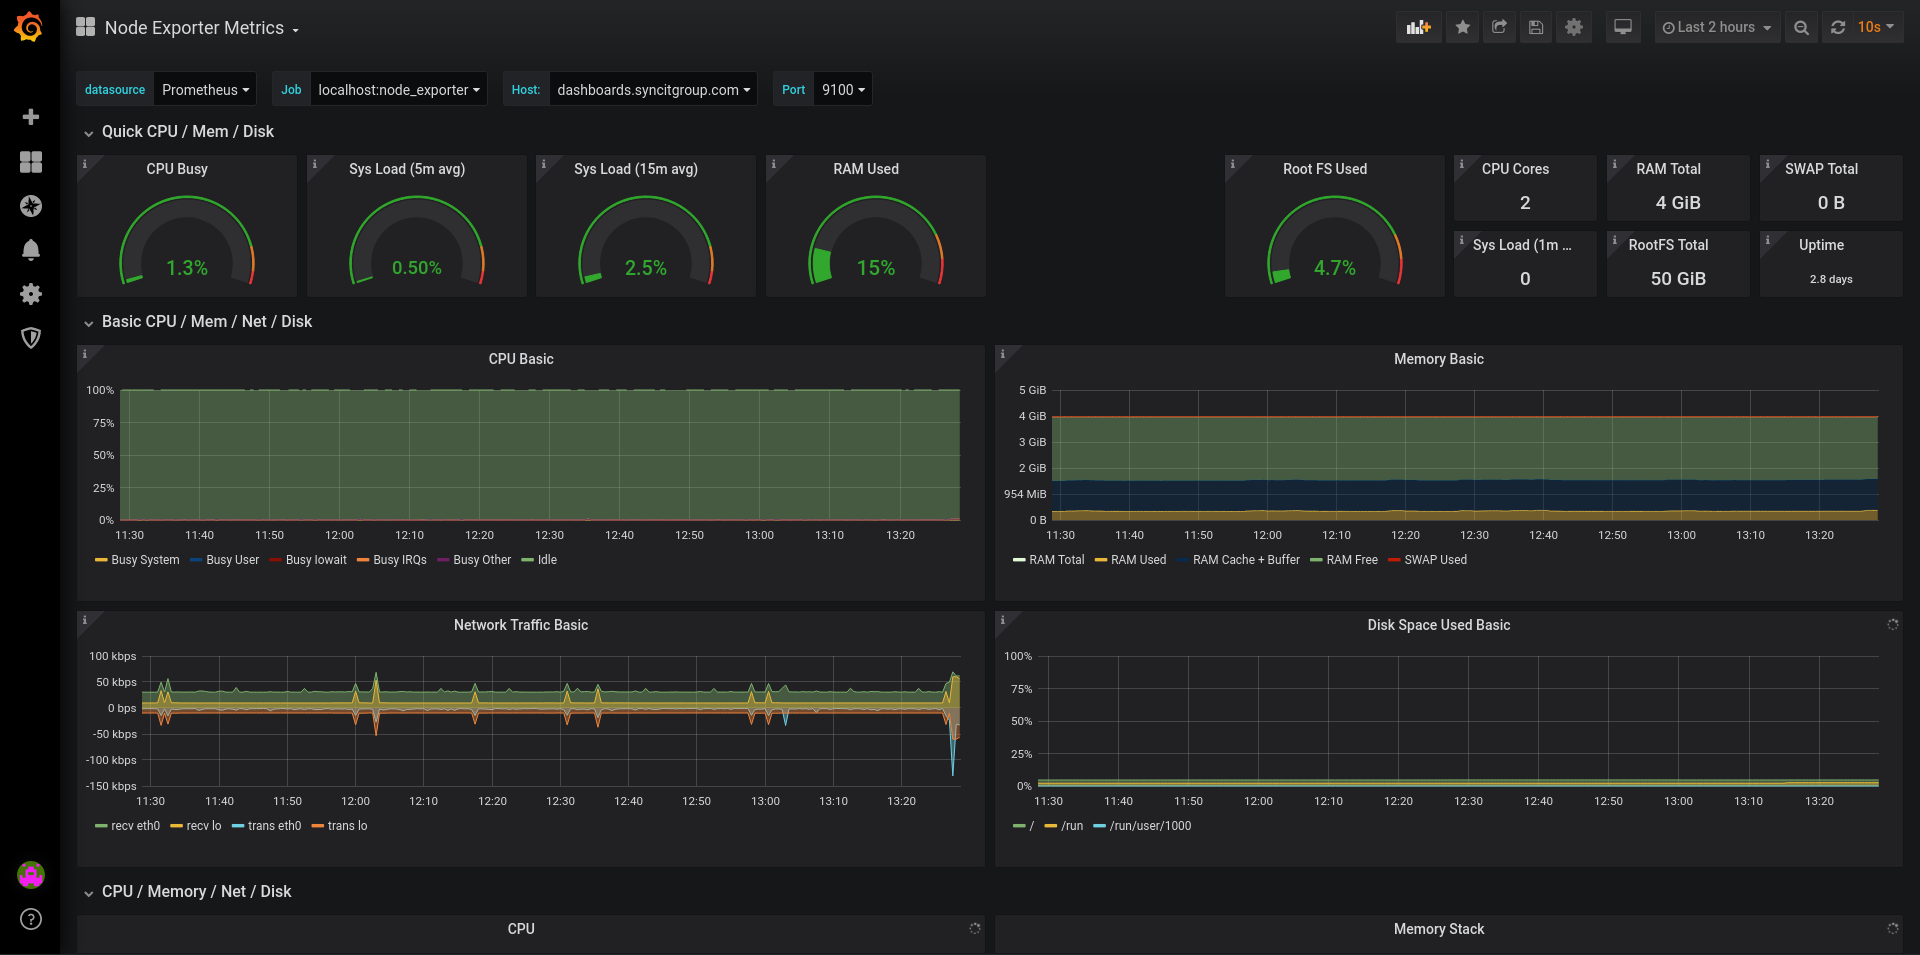Open the Create plus menu in sidebar
1920x955 pixels.
tap(31, 117)
